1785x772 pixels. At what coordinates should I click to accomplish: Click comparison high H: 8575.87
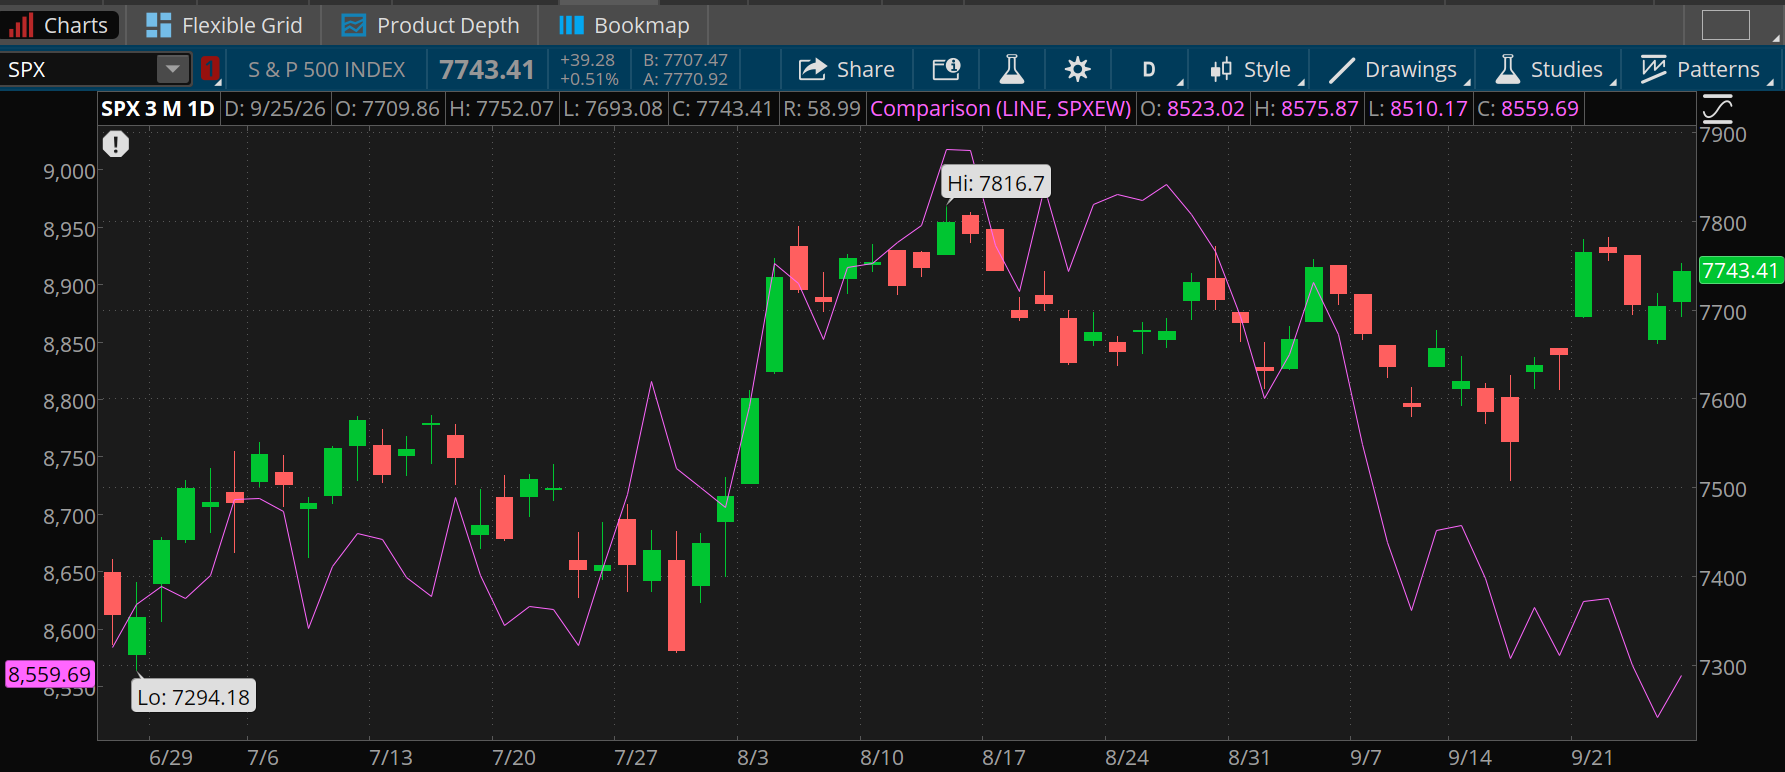[1307, 108]
